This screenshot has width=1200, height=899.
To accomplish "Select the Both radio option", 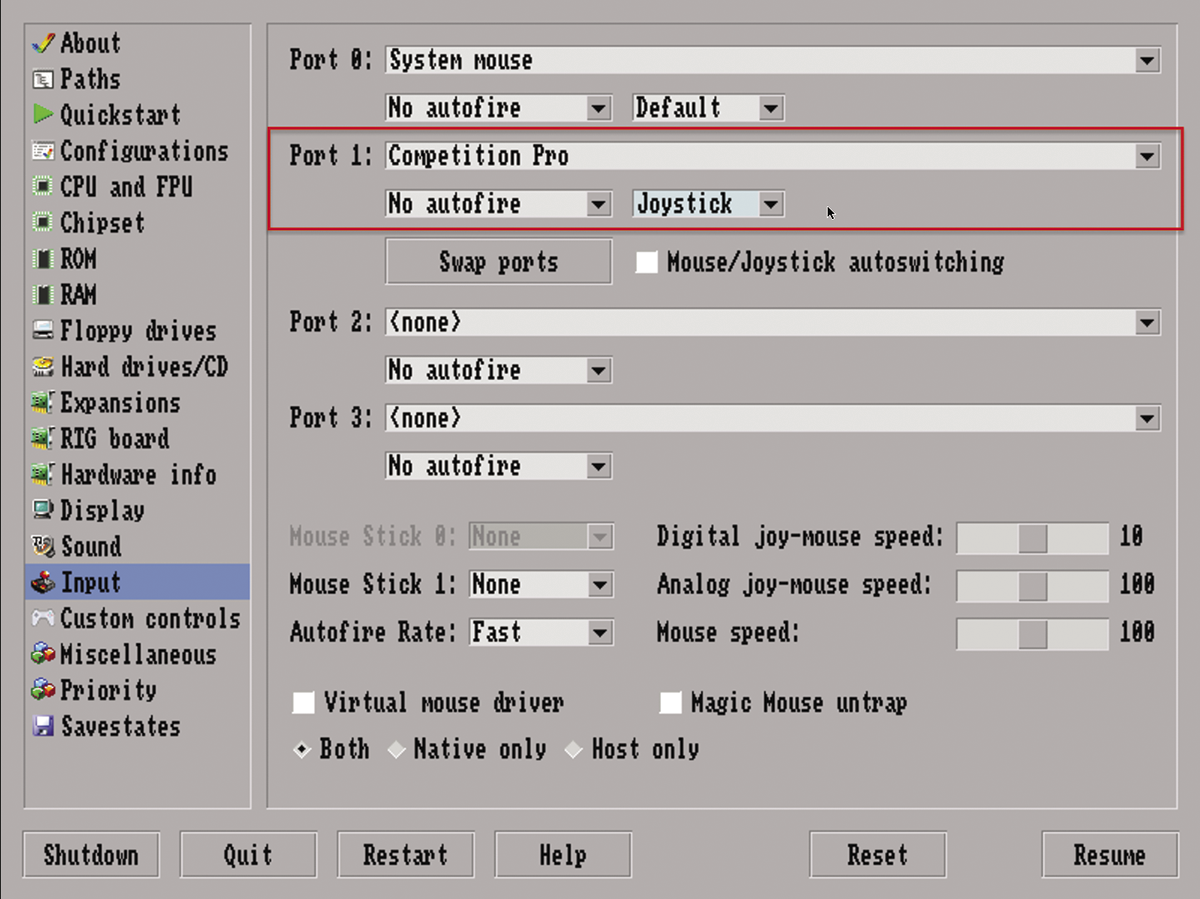I will click(x=302, y=750).
